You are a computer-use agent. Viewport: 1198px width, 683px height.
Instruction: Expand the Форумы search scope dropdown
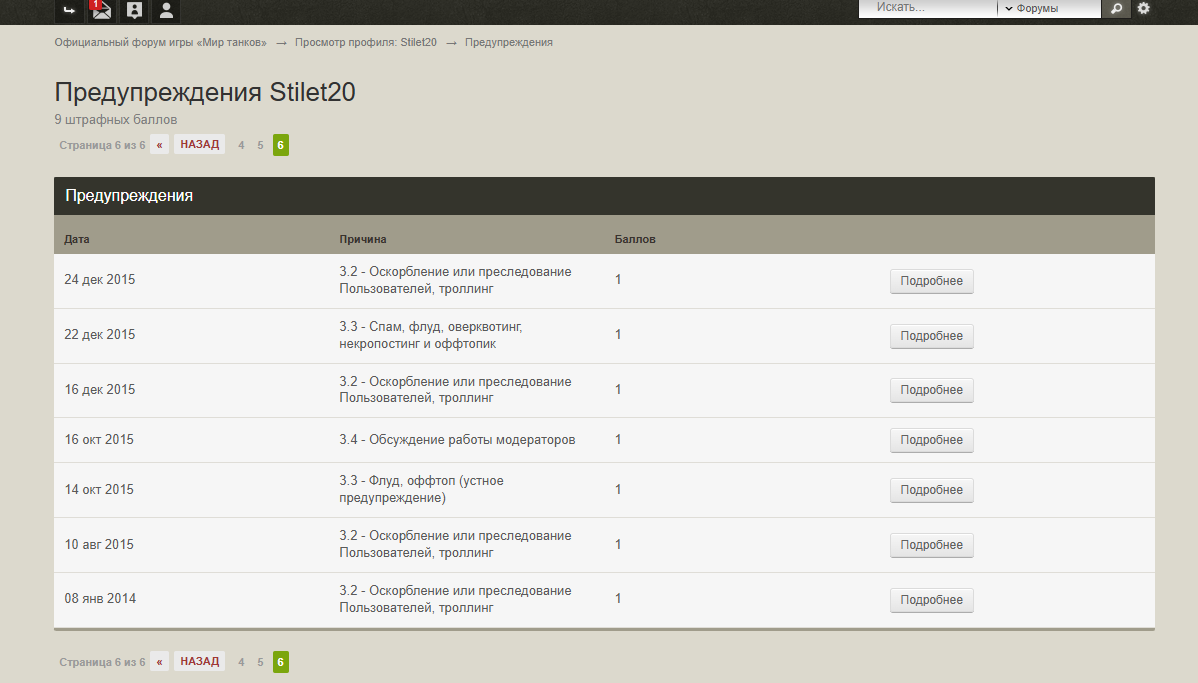(x=1048, y=8)
